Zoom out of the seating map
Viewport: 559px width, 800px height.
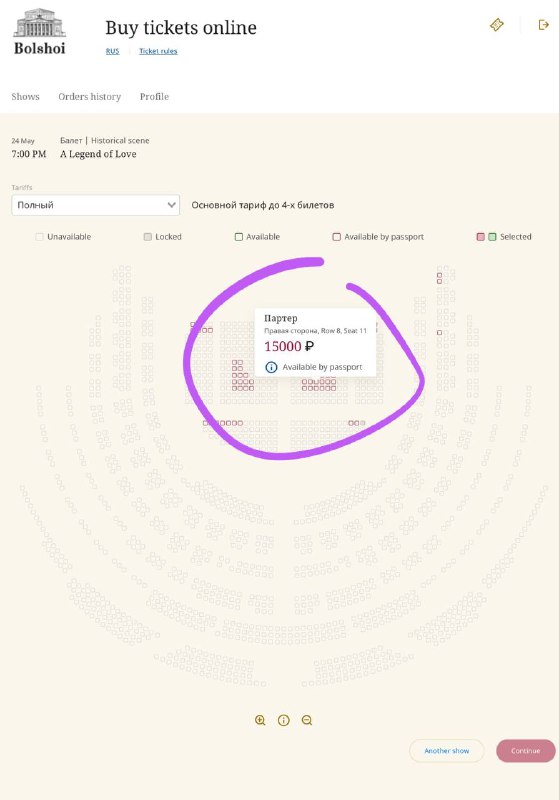[x=307, y=720]
